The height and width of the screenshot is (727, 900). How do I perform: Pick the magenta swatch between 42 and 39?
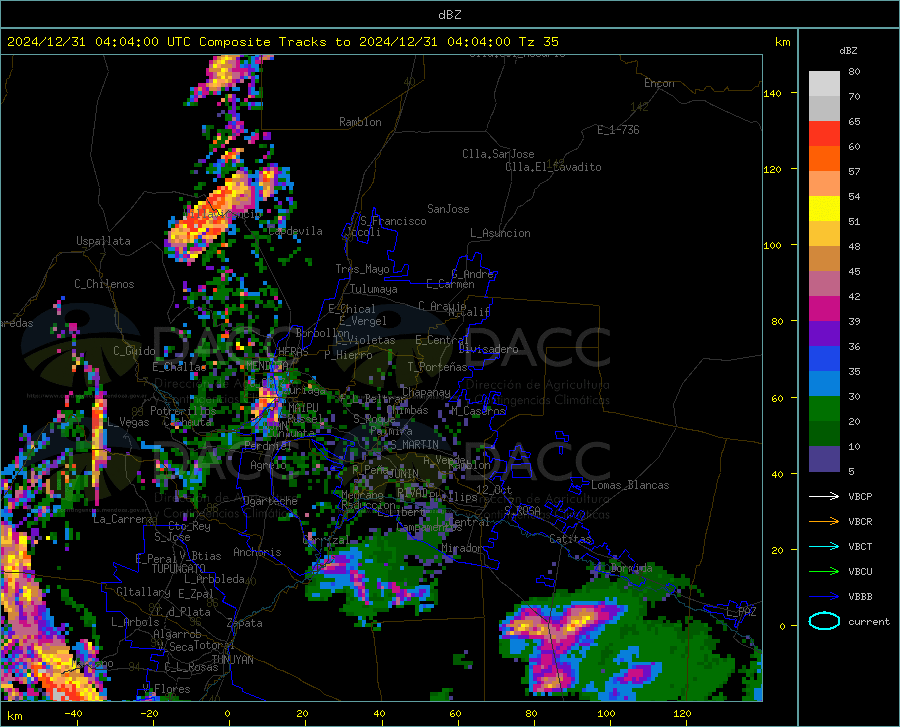(x=824, y=309)
